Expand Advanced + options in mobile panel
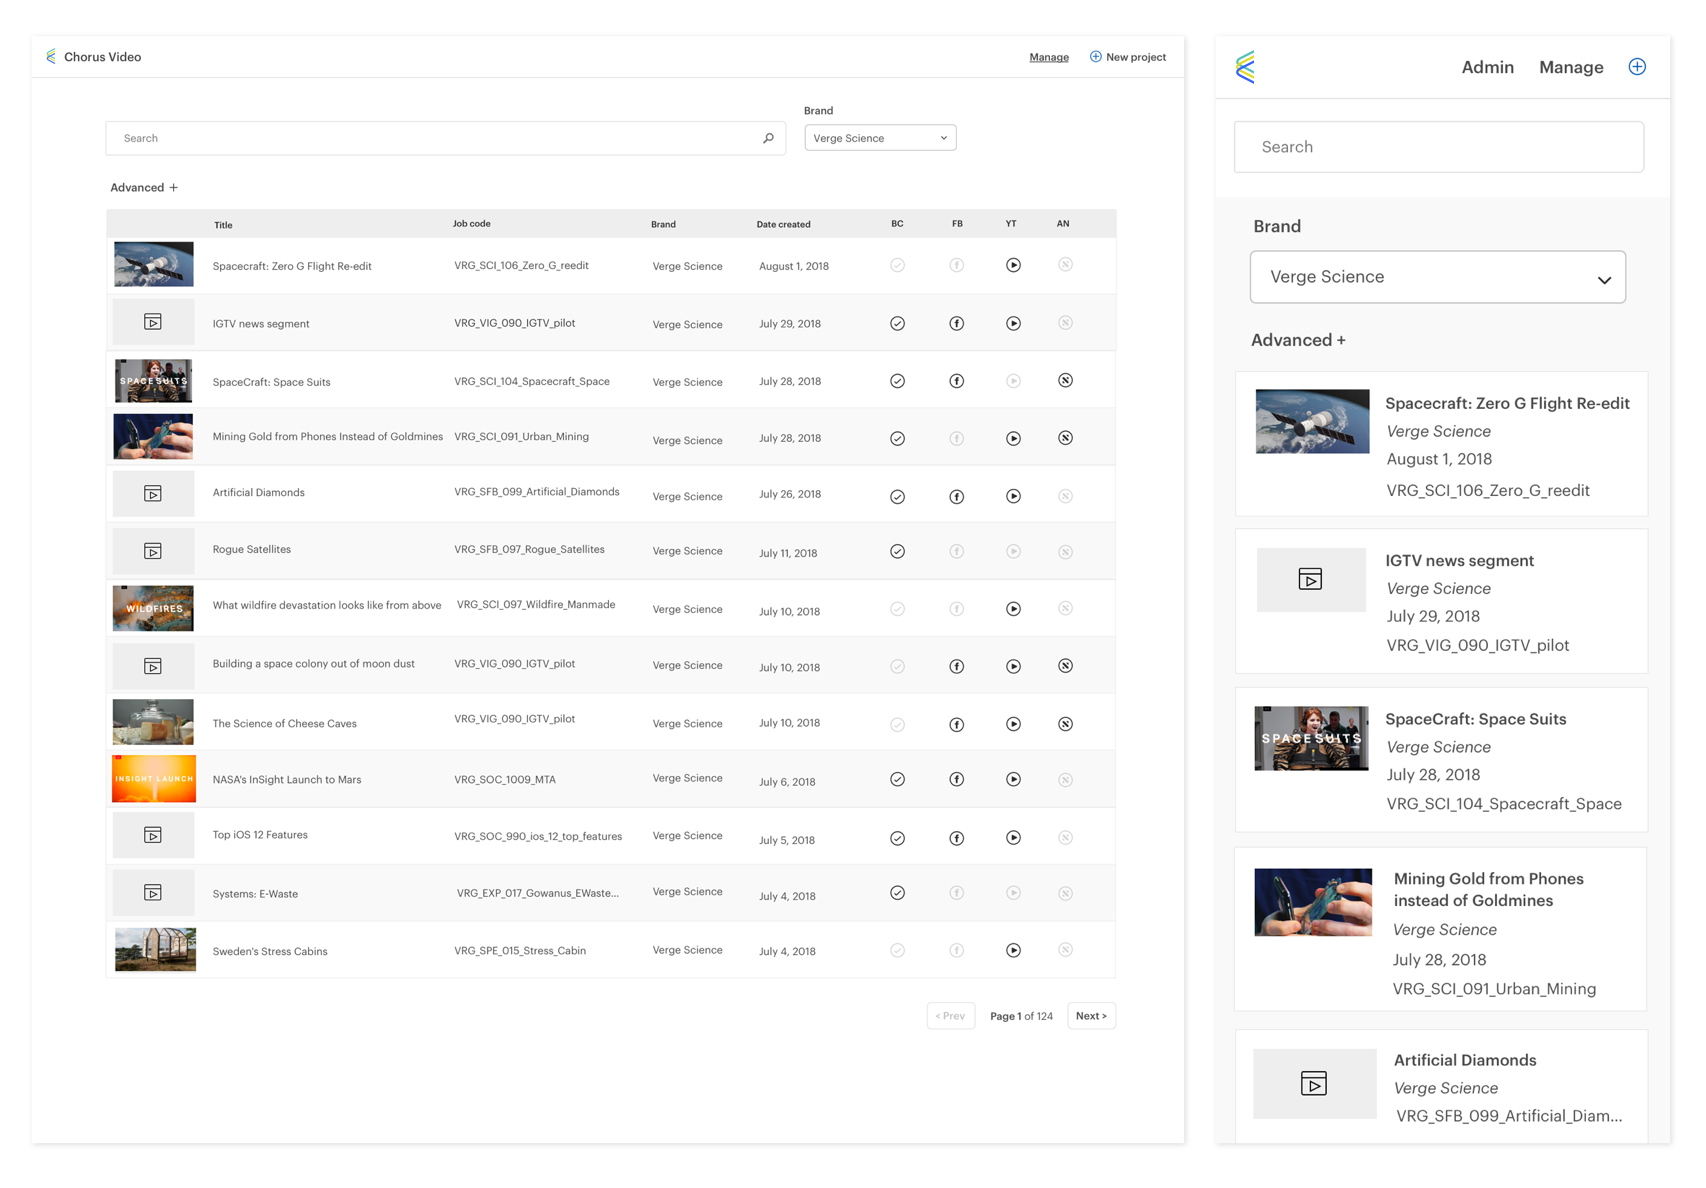 (1298, 340)
